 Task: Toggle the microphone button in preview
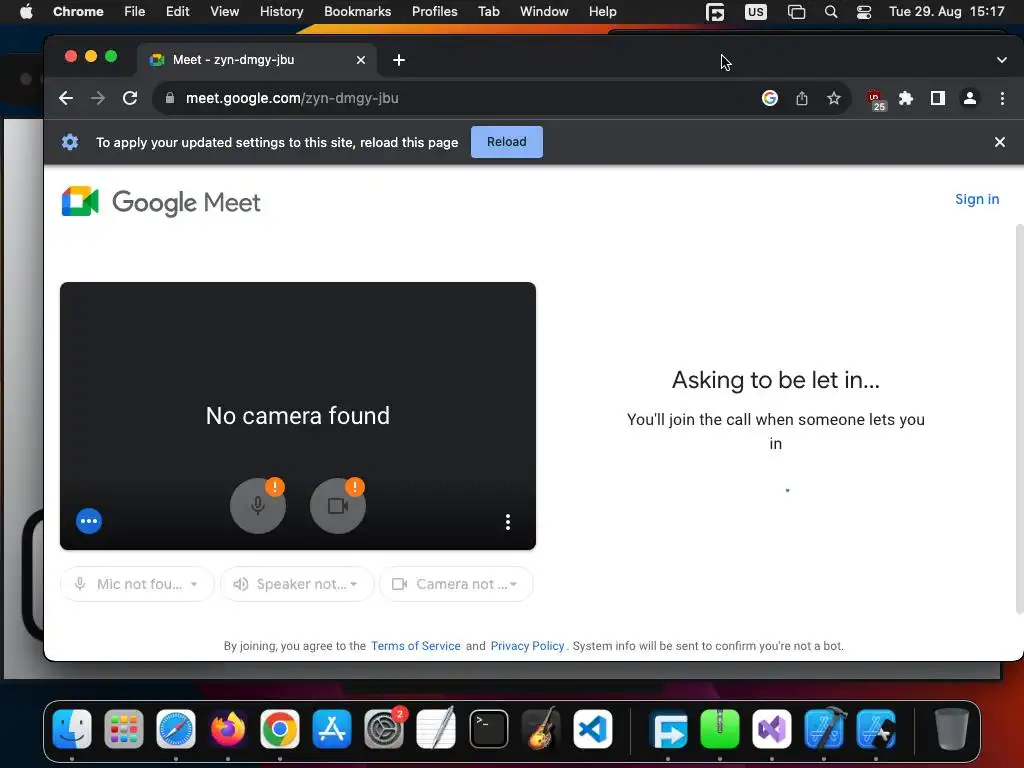[x=258, y=505]
